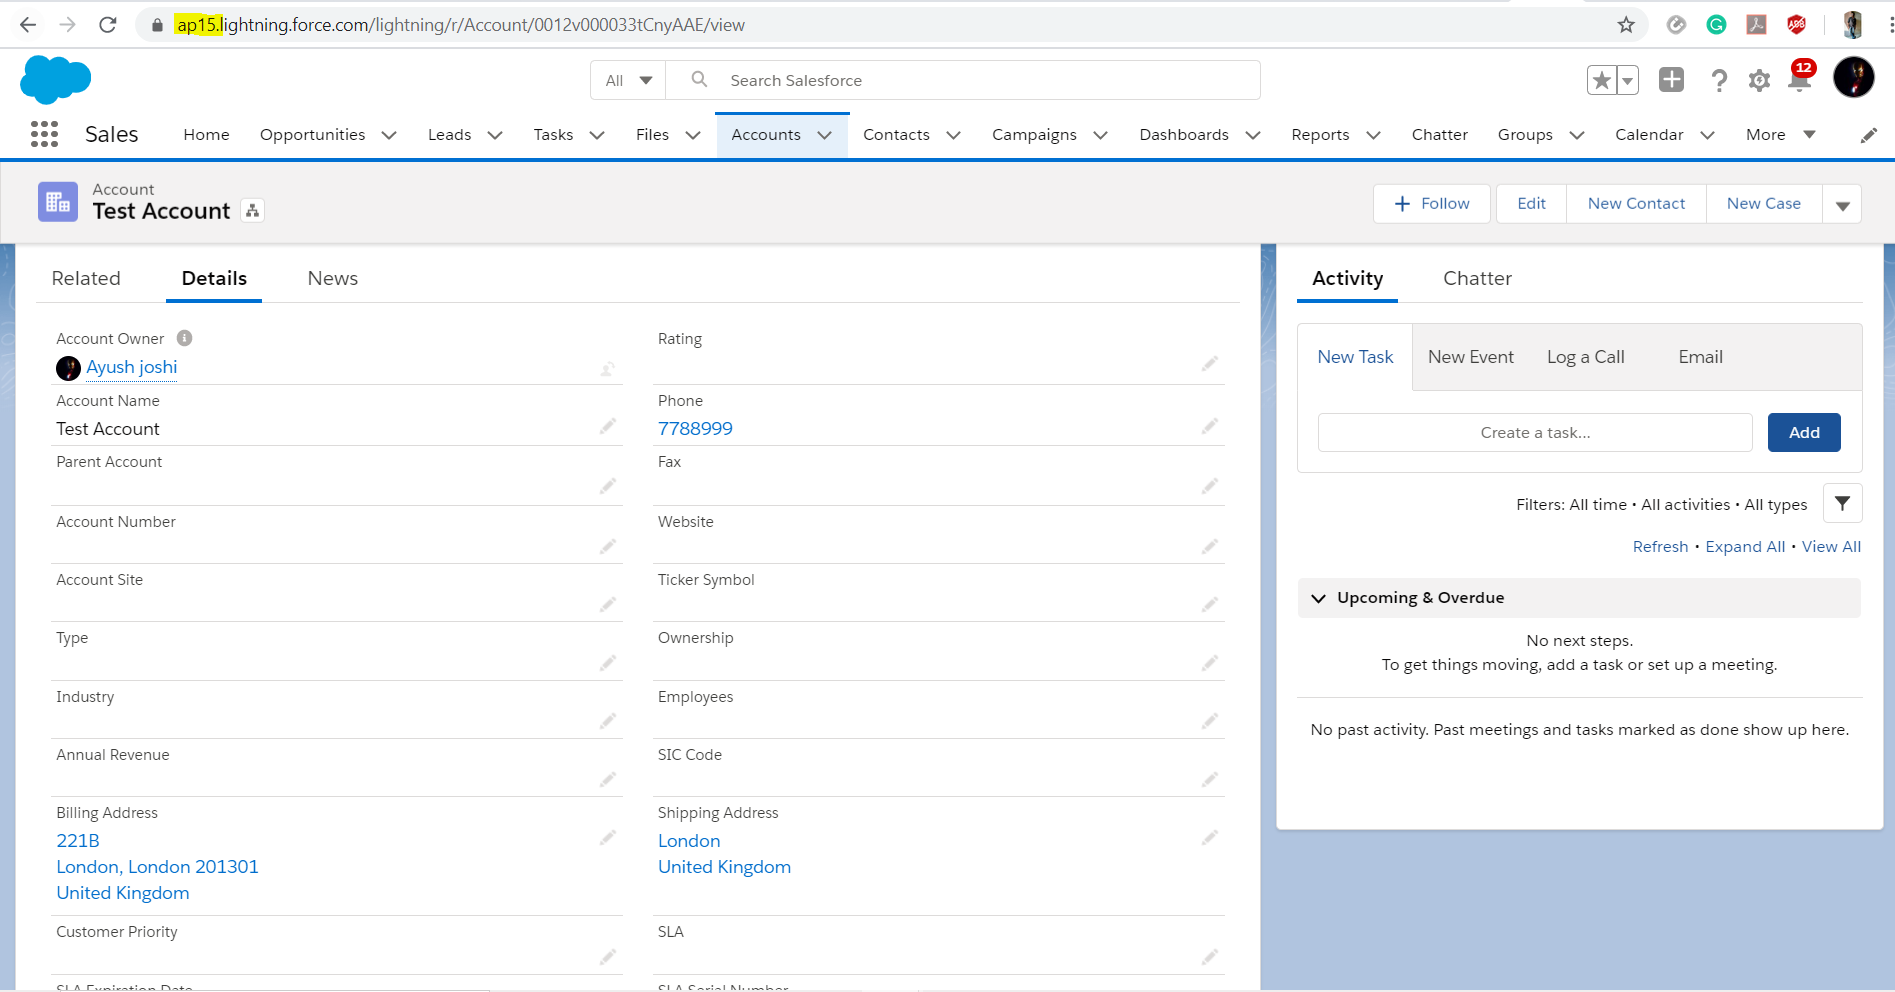This screenshot has height=992, width=1895.
Task: Click the Account building icon in header
Action: coord(58,201)
